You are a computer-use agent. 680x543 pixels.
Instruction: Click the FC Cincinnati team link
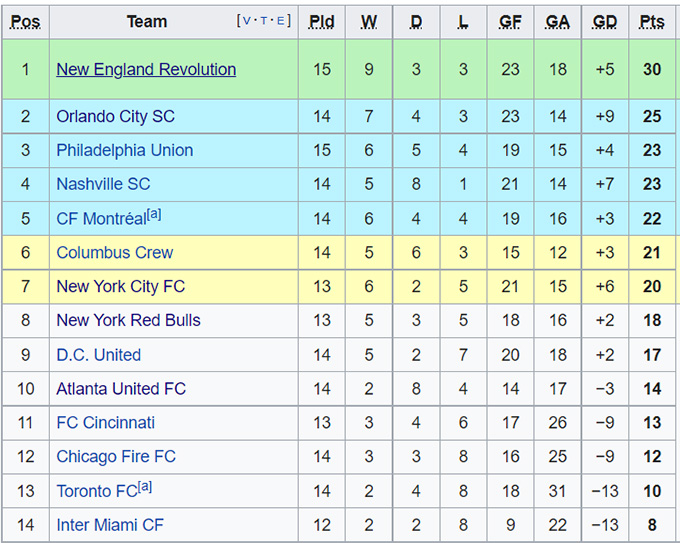105,423
